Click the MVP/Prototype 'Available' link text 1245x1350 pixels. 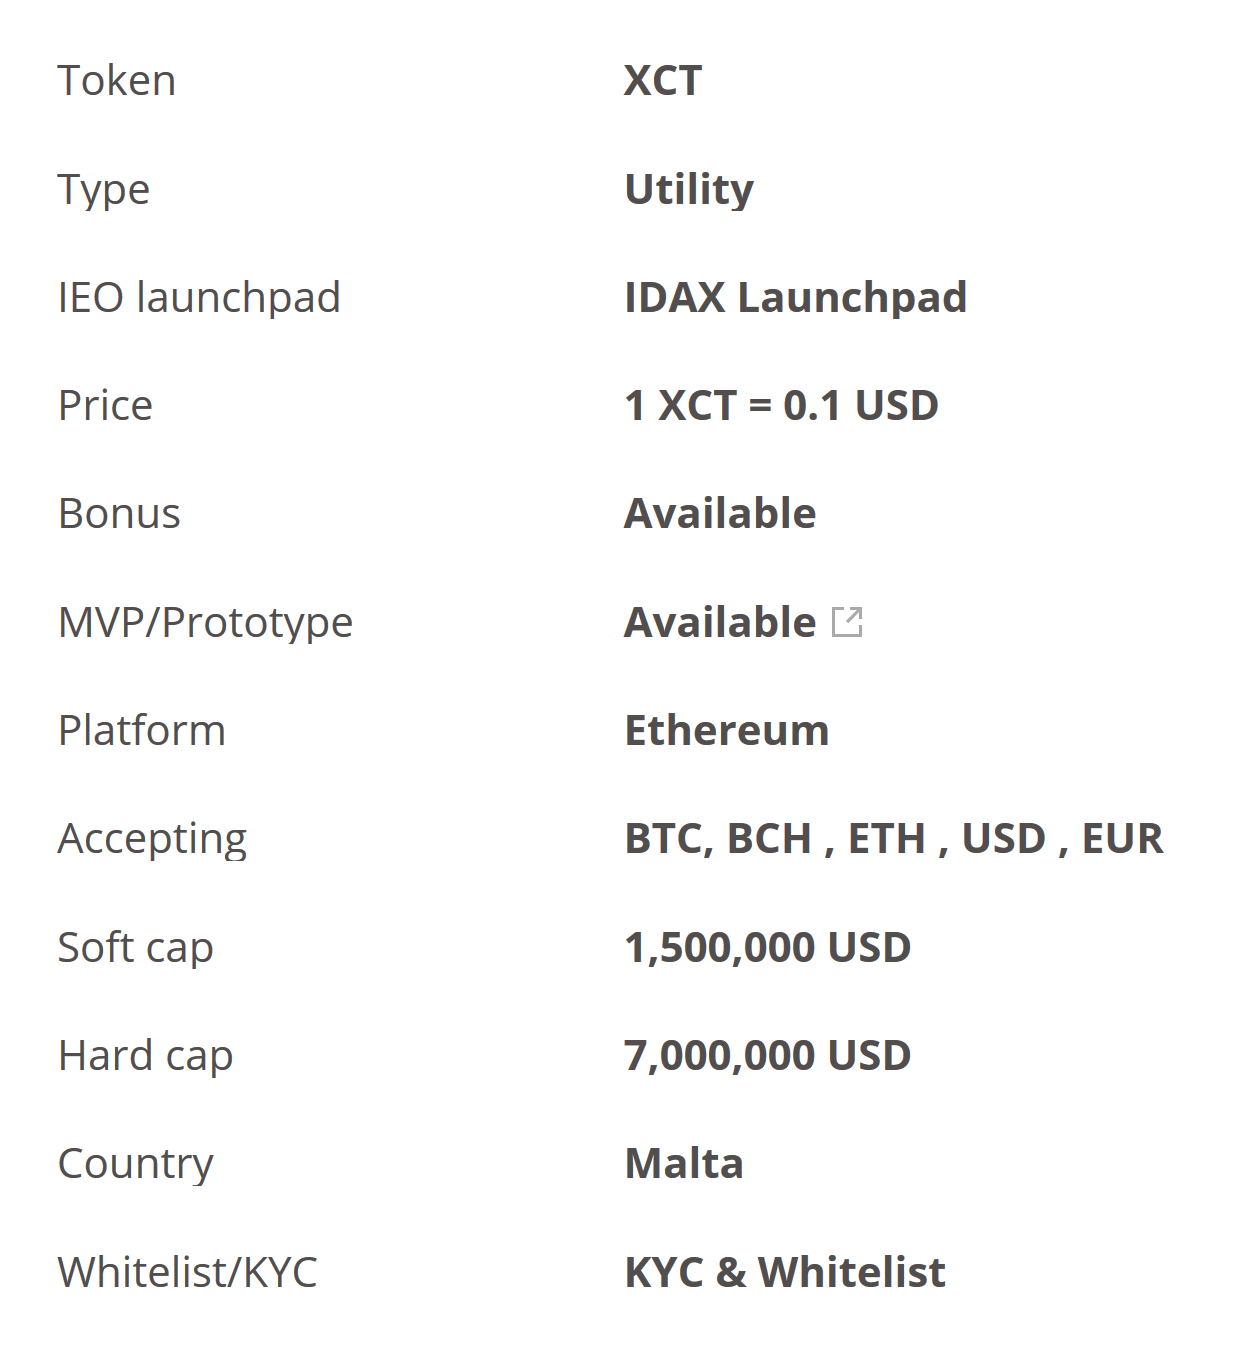(720, 622)
